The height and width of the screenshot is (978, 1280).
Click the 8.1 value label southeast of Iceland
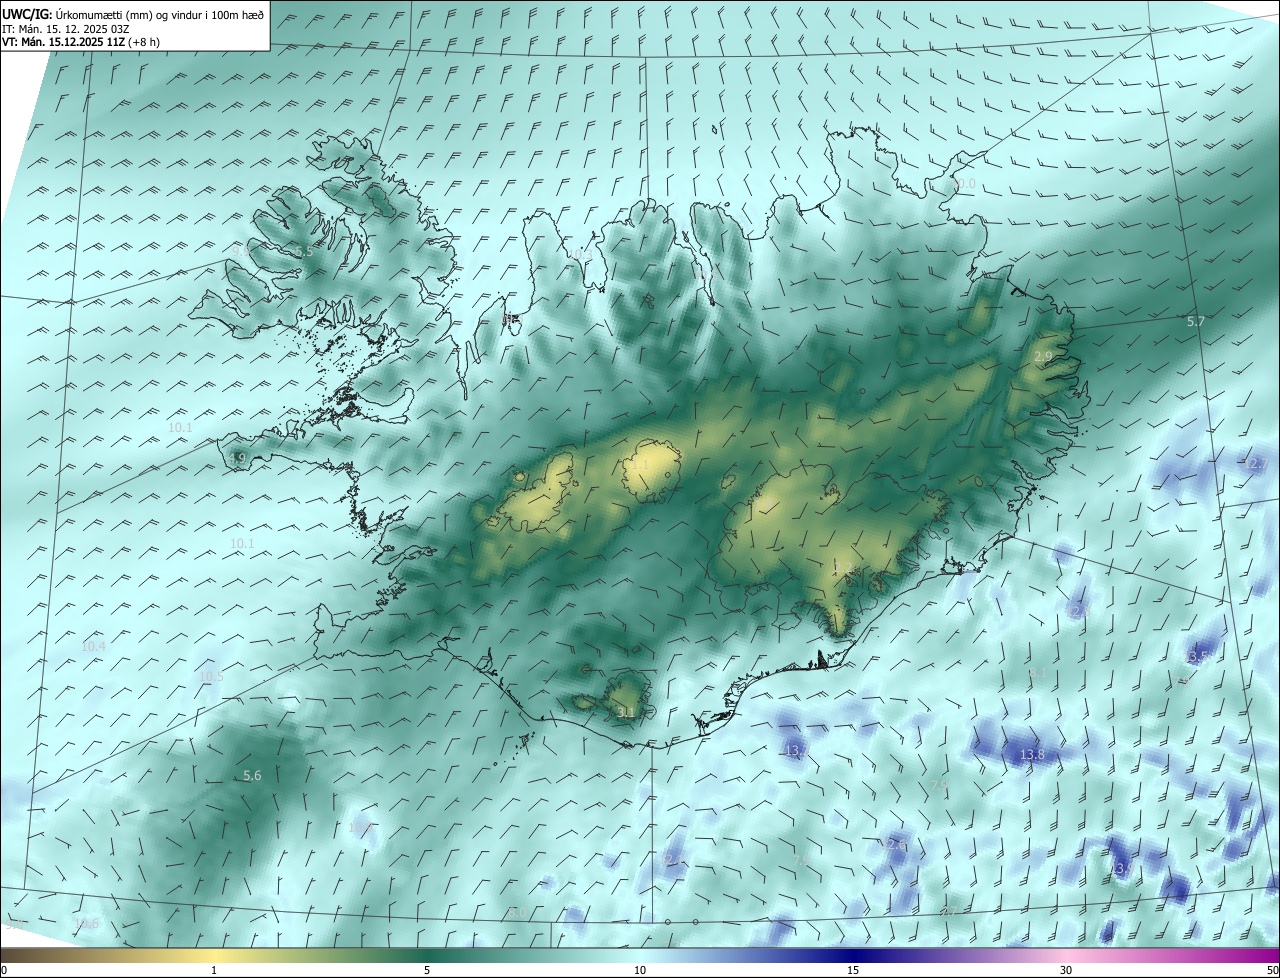point(1038,674)
